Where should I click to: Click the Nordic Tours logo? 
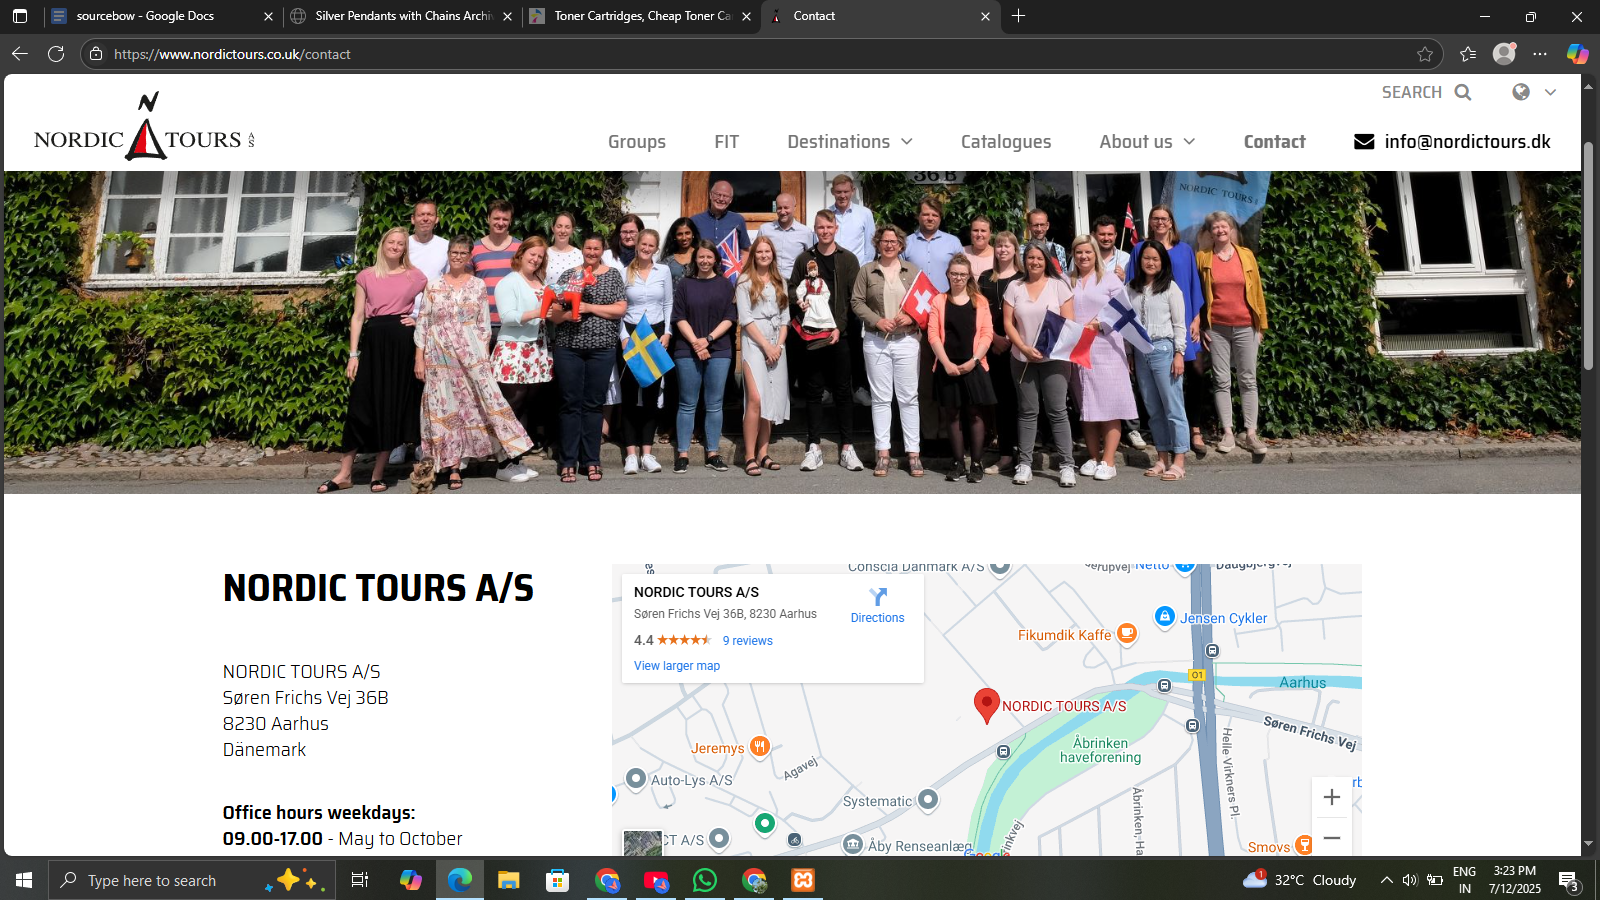[145, 126]
